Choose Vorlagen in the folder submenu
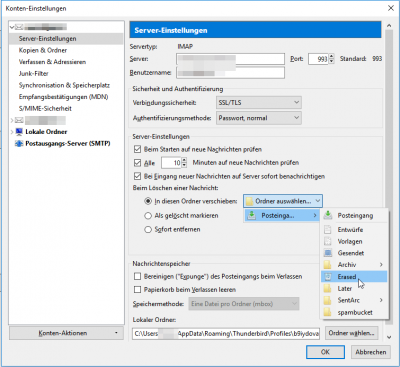 point(354,241)
